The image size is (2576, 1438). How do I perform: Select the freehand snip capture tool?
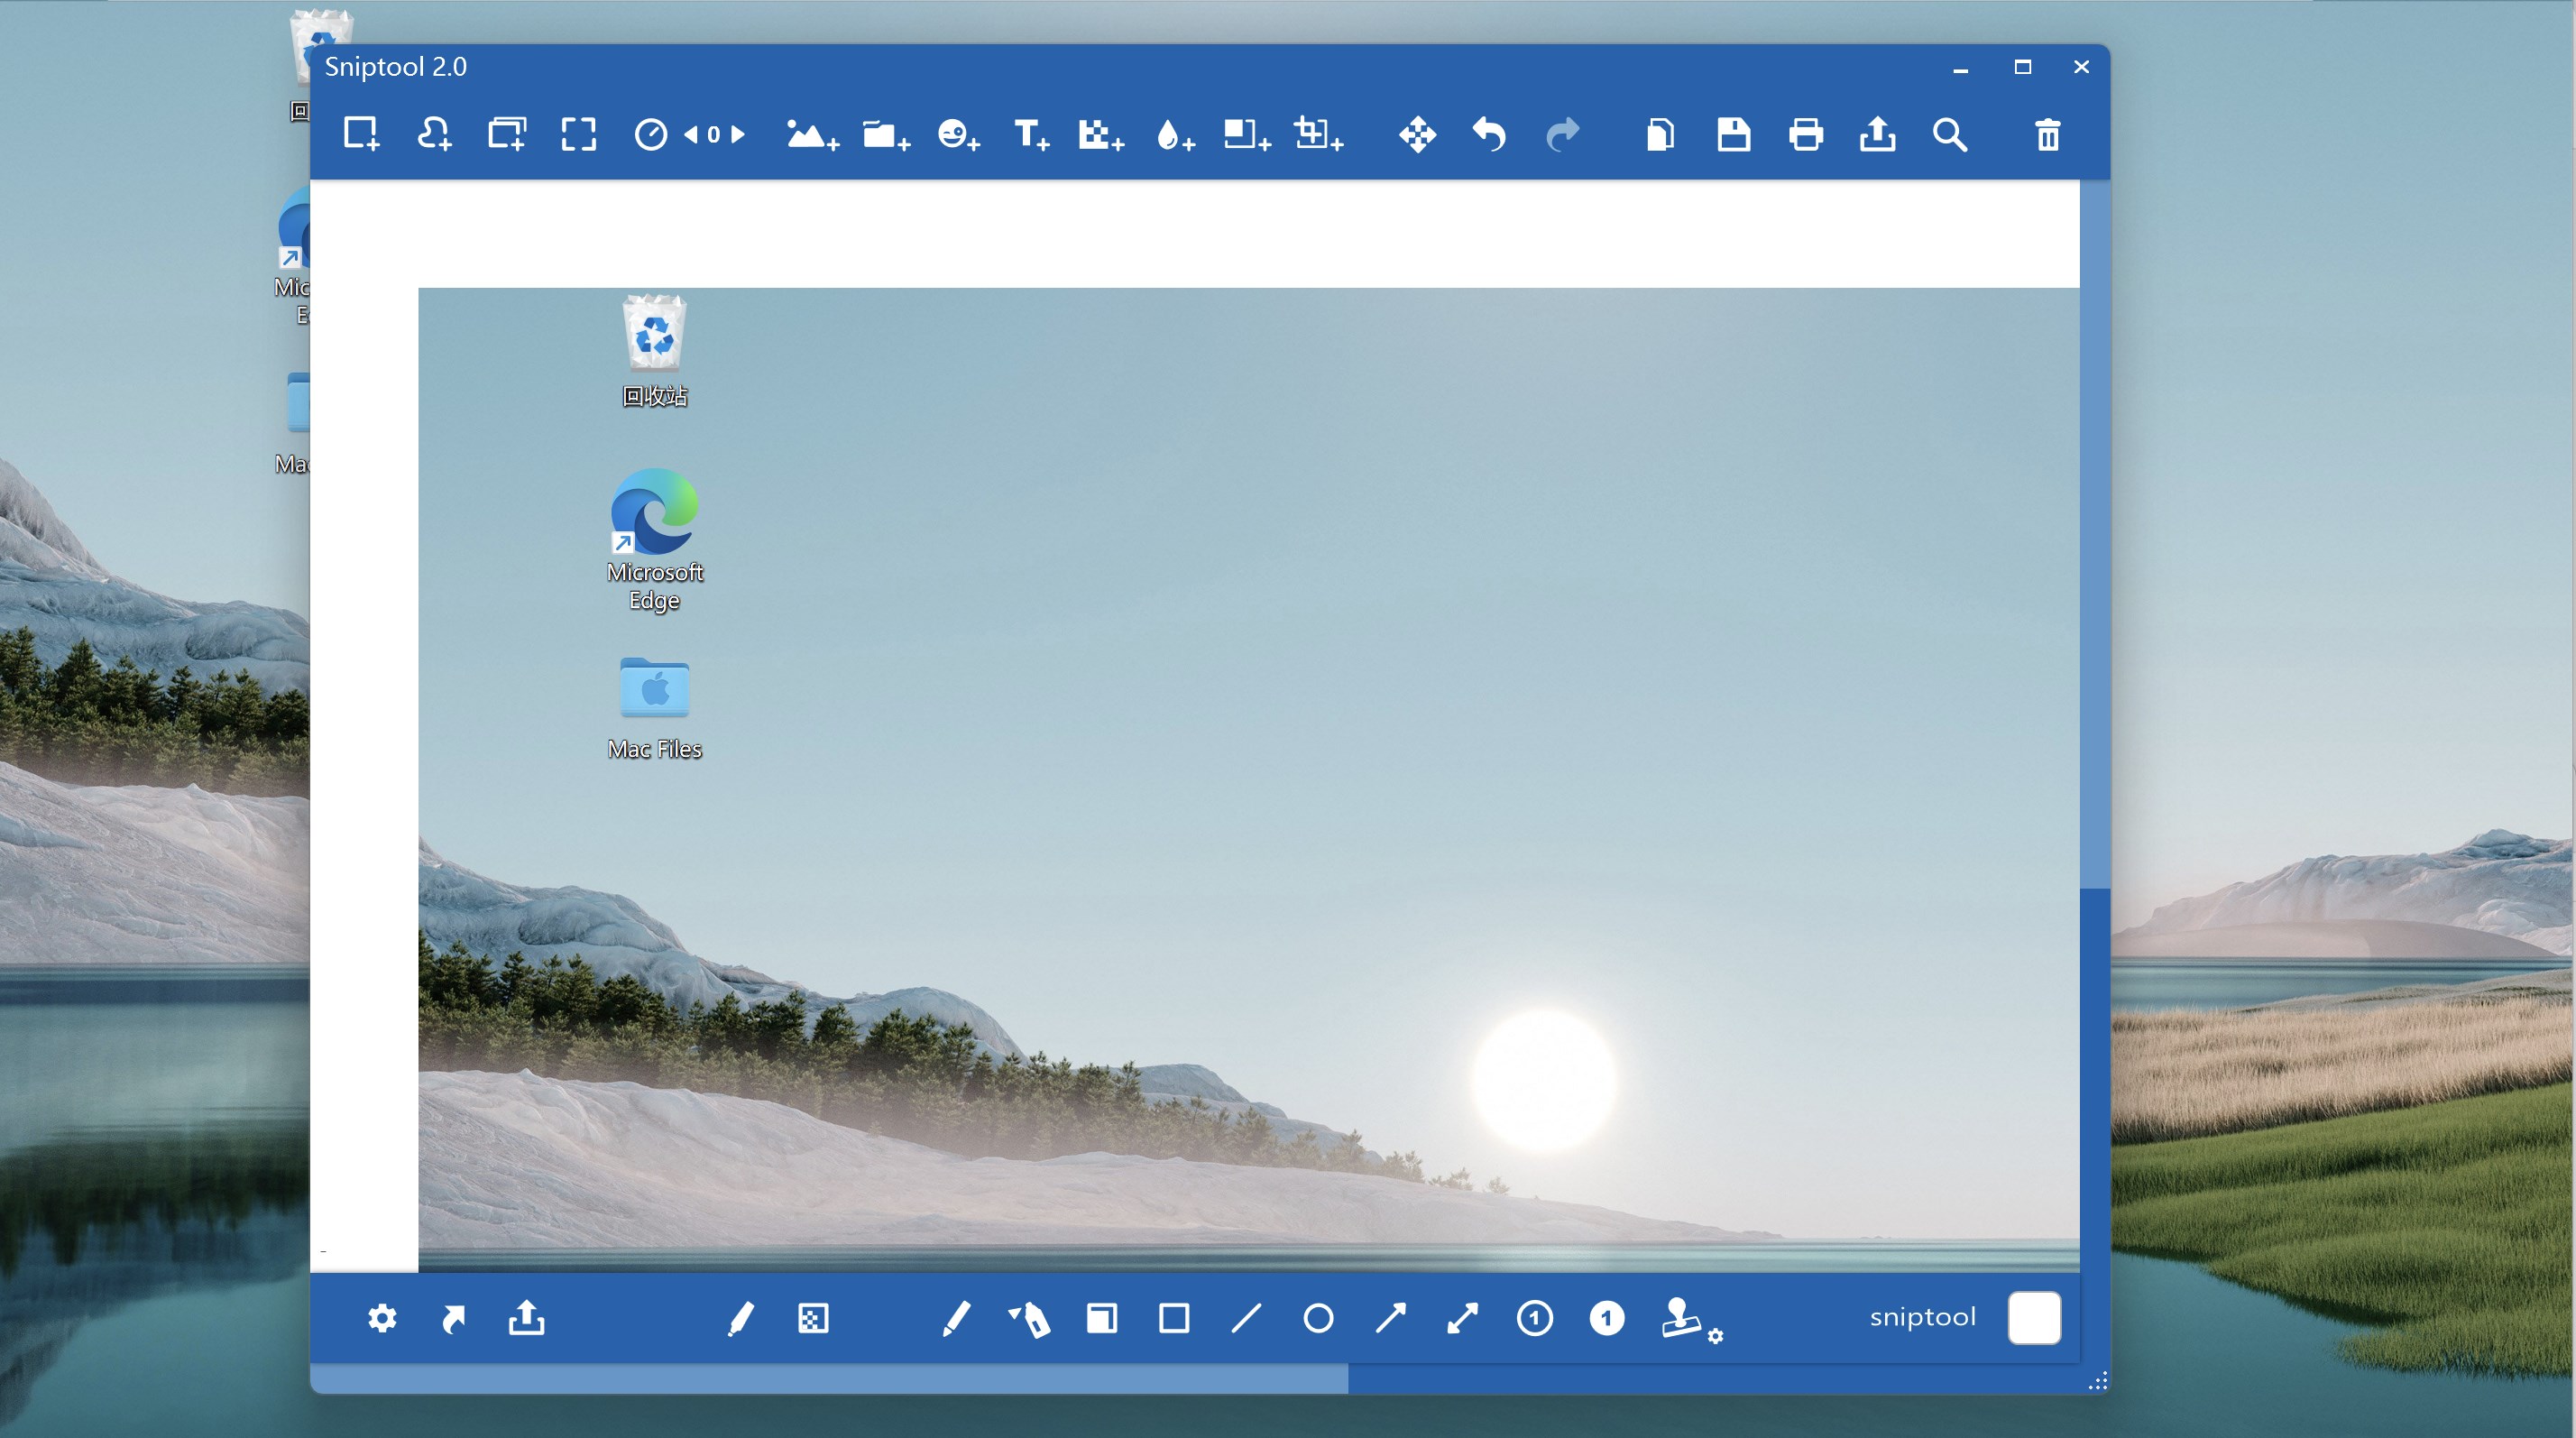tap(434, 134)
